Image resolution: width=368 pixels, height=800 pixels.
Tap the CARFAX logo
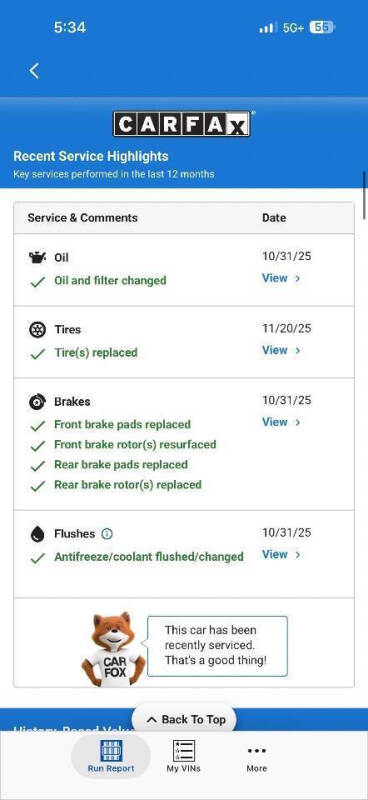pos(182,124)
